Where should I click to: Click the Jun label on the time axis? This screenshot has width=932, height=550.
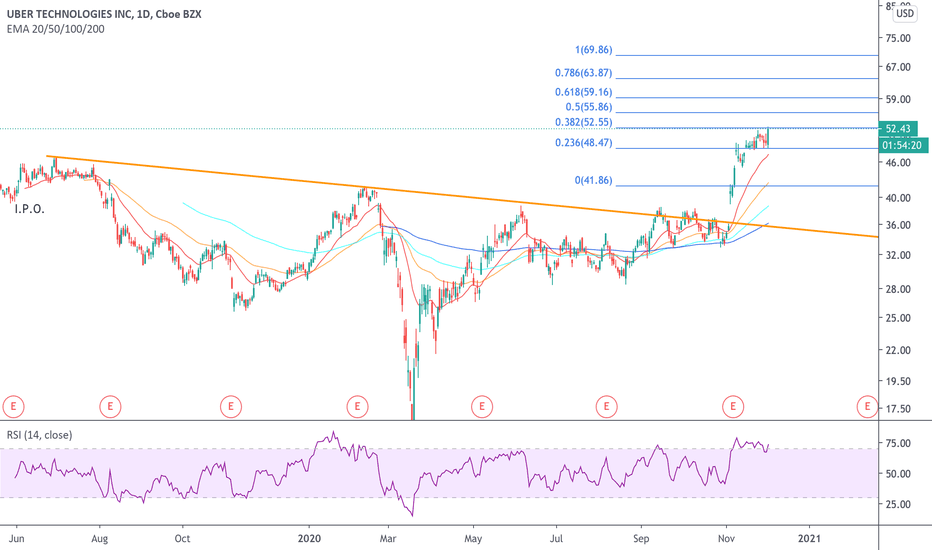tap(16, 539)
